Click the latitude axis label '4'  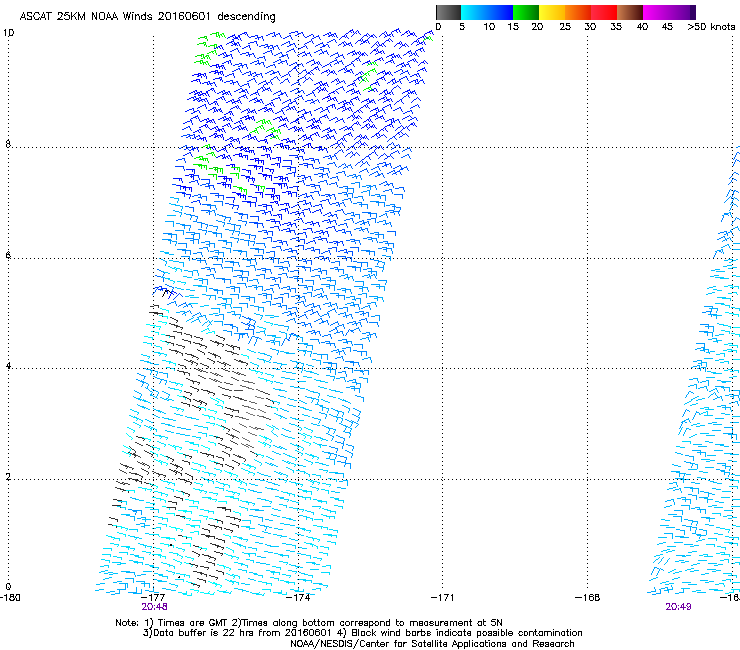click(8, 365)
